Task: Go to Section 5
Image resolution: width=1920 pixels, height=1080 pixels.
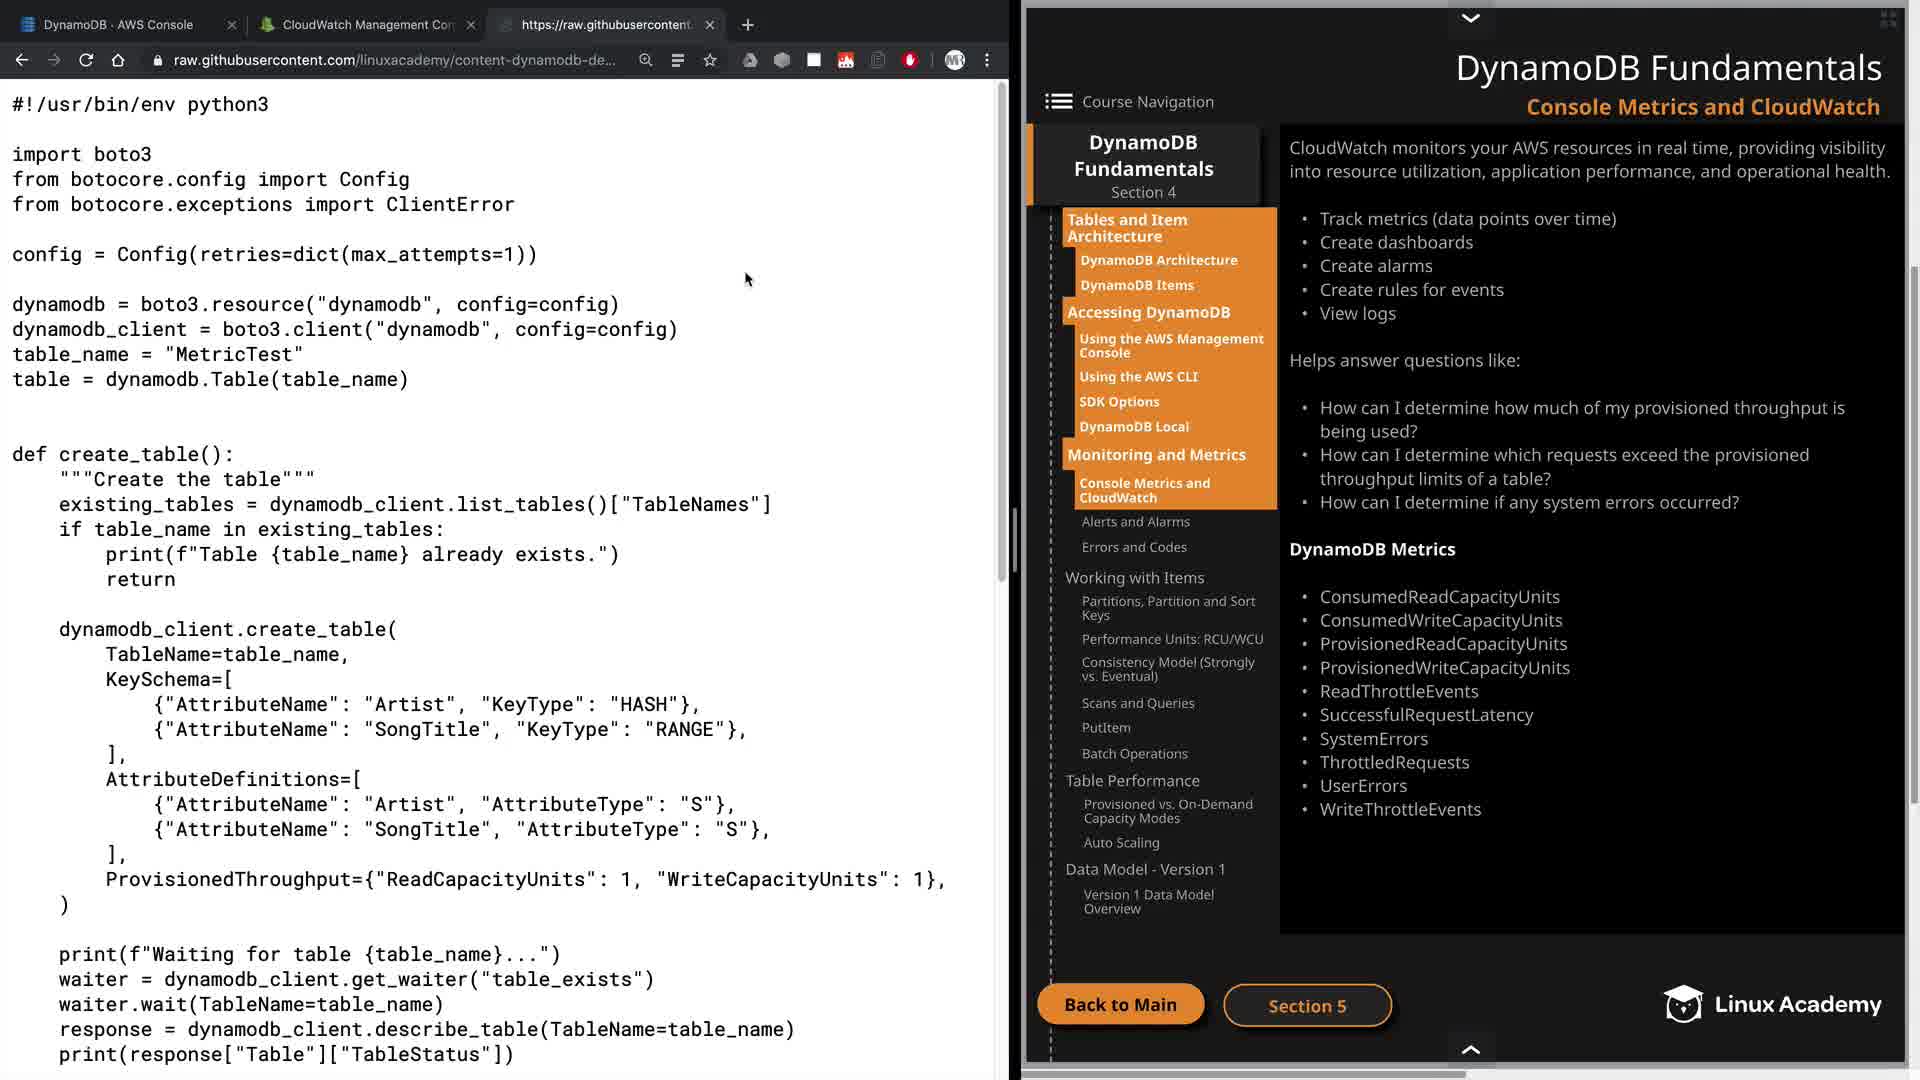Action: [1307, 1006]
